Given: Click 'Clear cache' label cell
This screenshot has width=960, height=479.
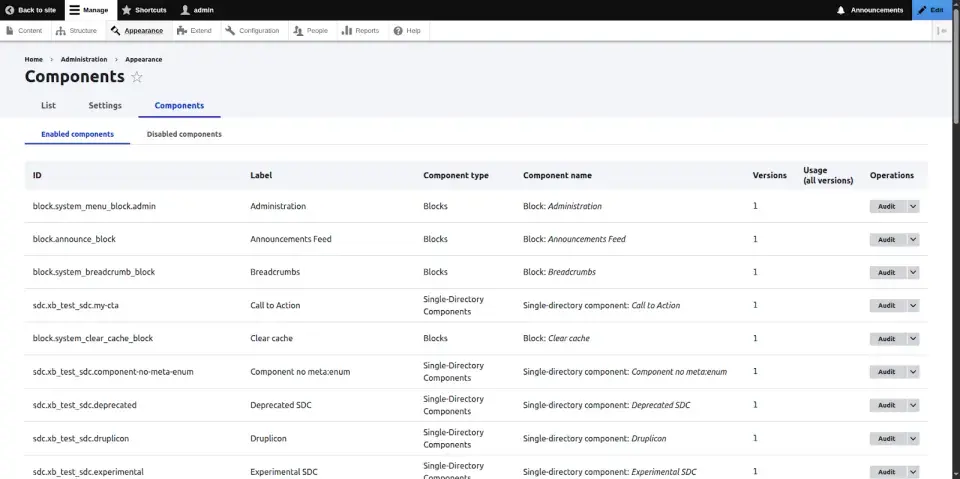Looking at the screenshot, I should coord(272,338).
